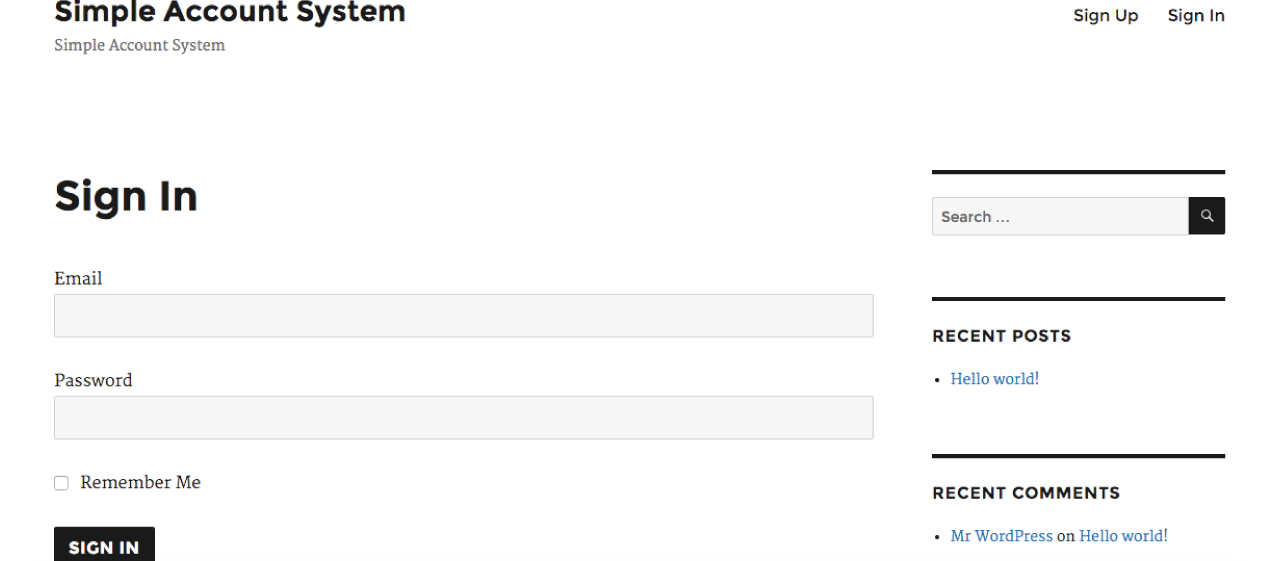
Task: Click the magnifying glass search button
Action: coord(1206,216)
